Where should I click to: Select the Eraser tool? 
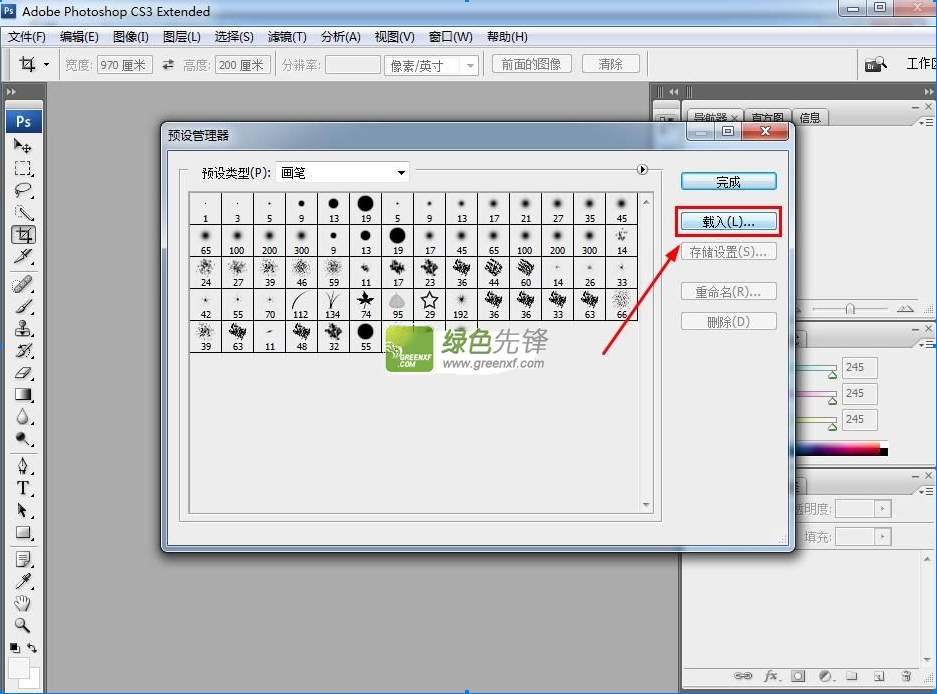click(23, 373)
